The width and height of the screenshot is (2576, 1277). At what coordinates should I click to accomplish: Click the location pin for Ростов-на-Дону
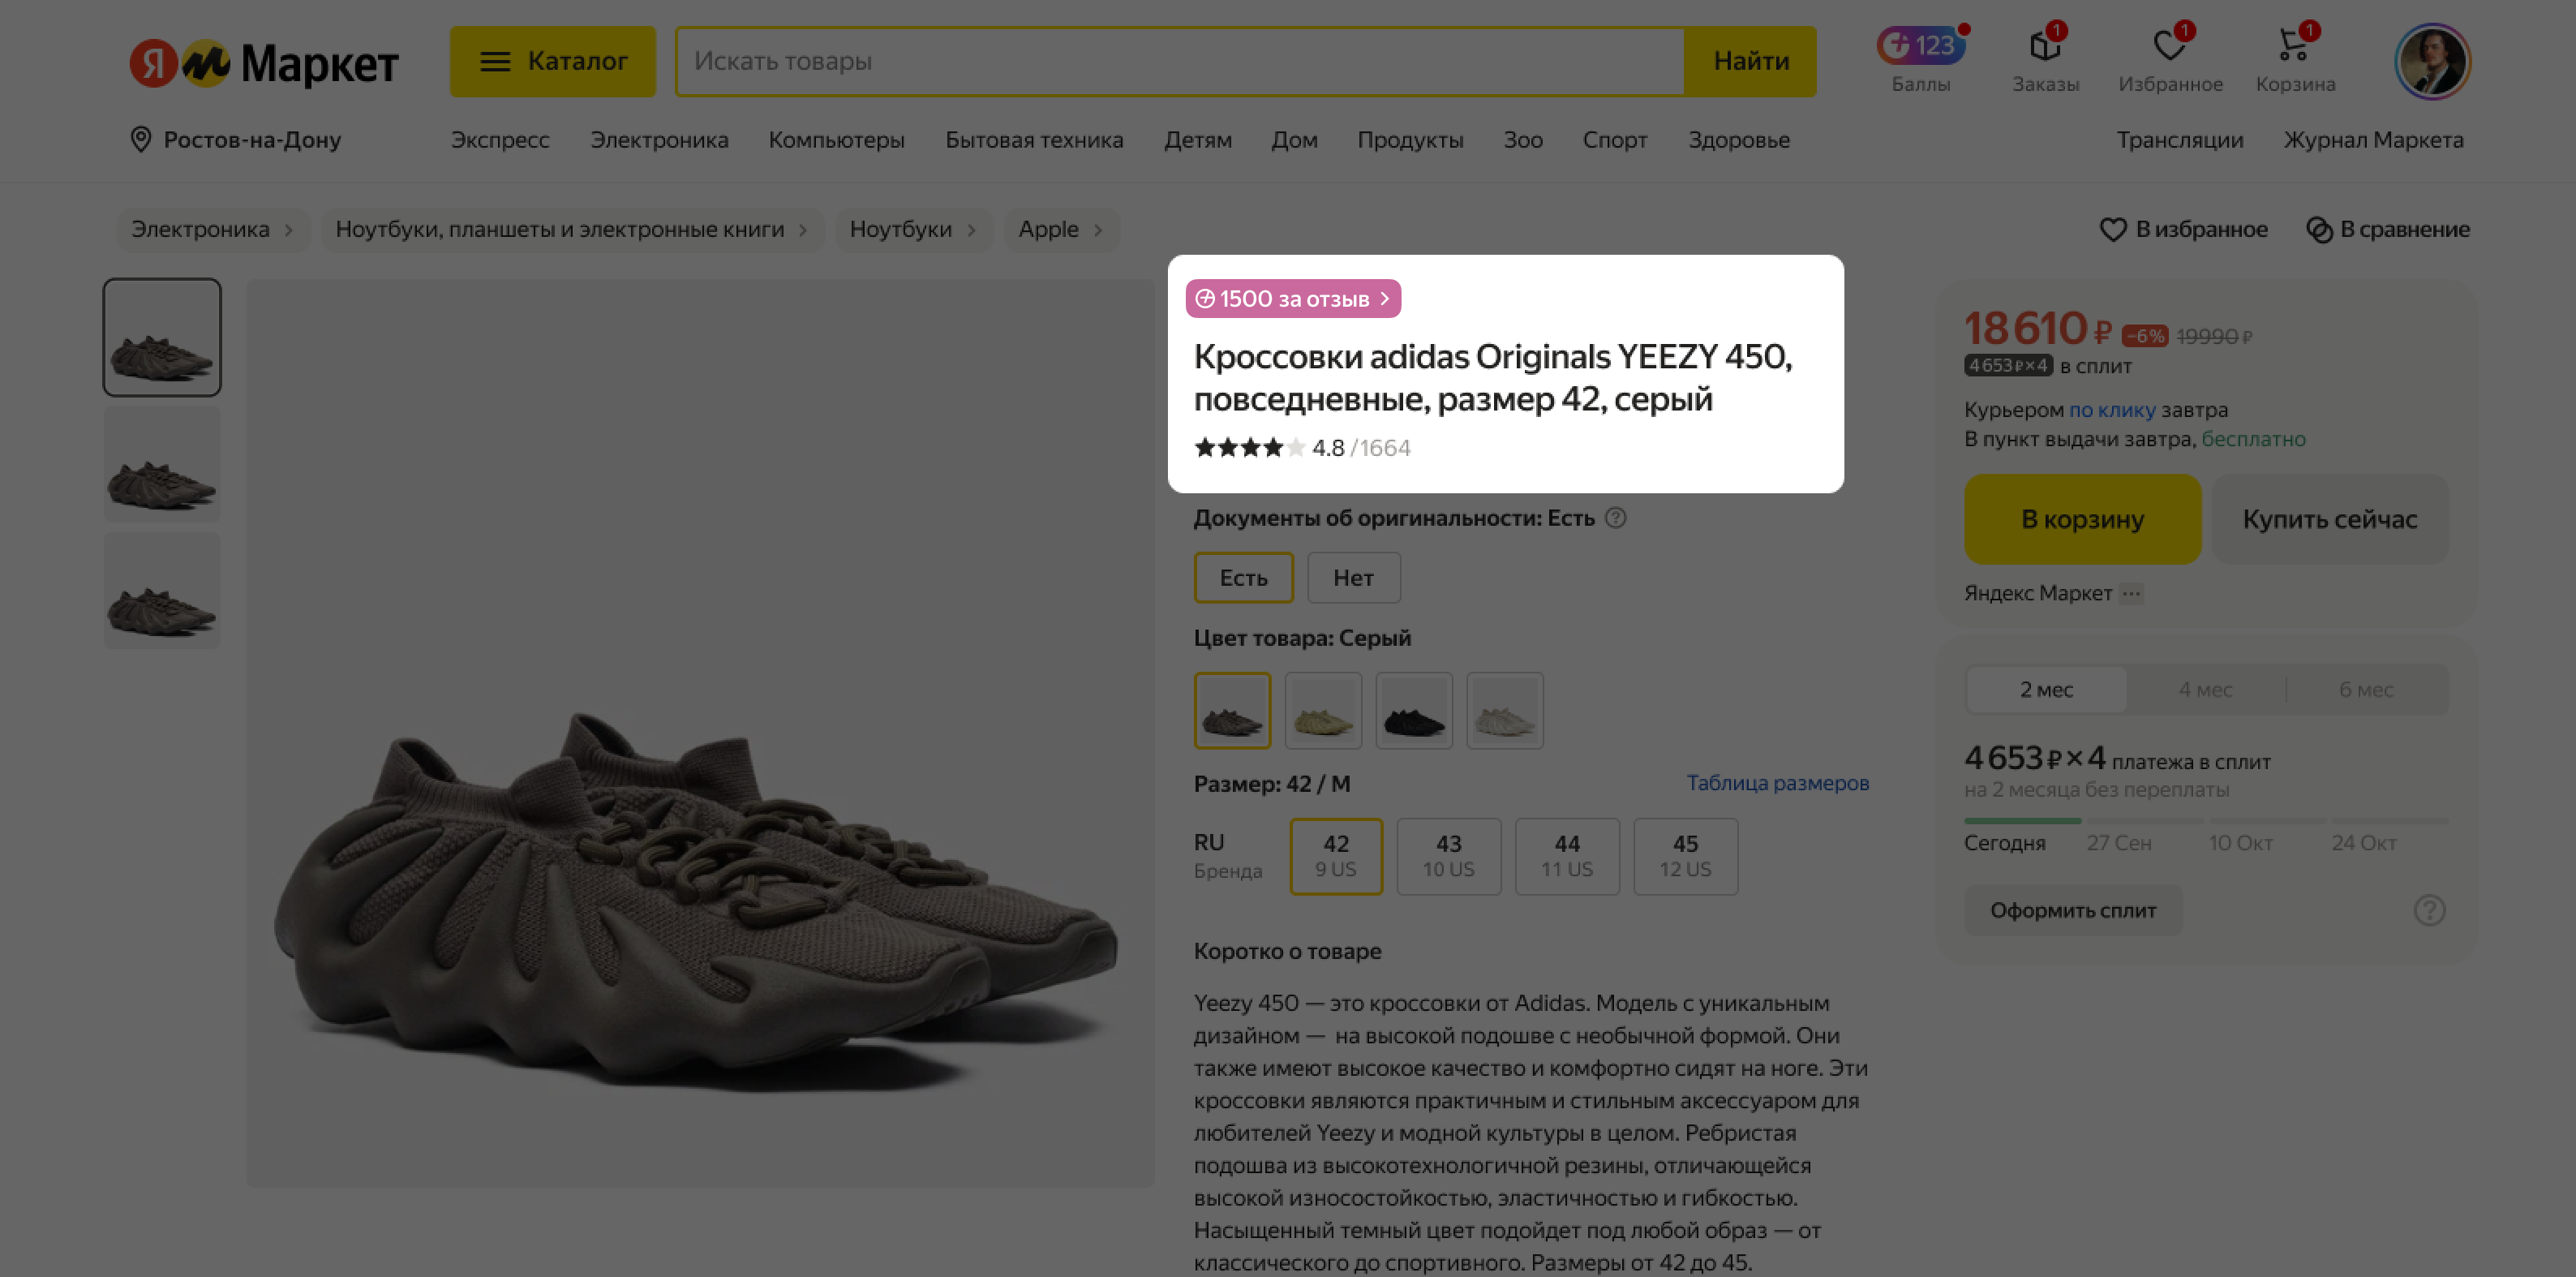pyautogui.click(x=141, y=140)
